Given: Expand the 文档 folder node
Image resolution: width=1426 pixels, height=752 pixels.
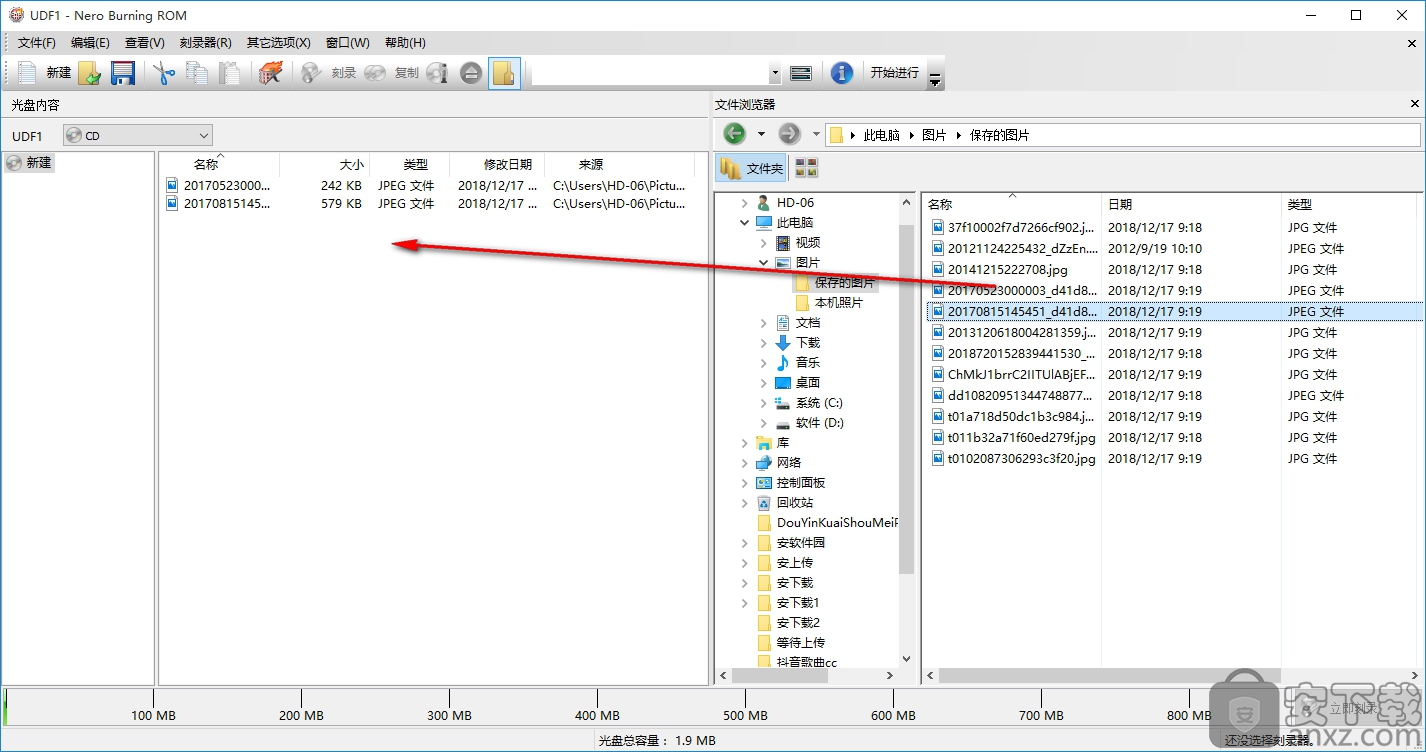Looking at the screenshot, I should [764, 322].
